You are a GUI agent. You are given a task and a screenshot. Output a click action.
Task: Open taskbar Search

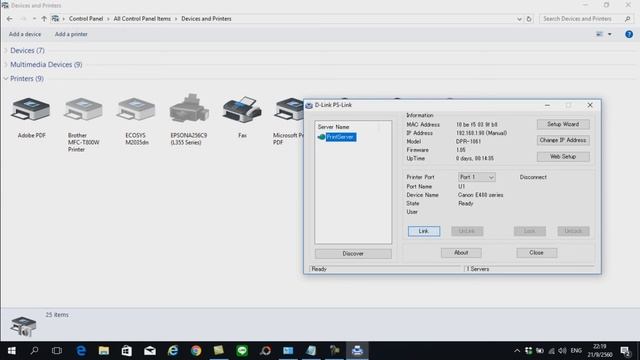pyautogui.click(x=34, y=351)
